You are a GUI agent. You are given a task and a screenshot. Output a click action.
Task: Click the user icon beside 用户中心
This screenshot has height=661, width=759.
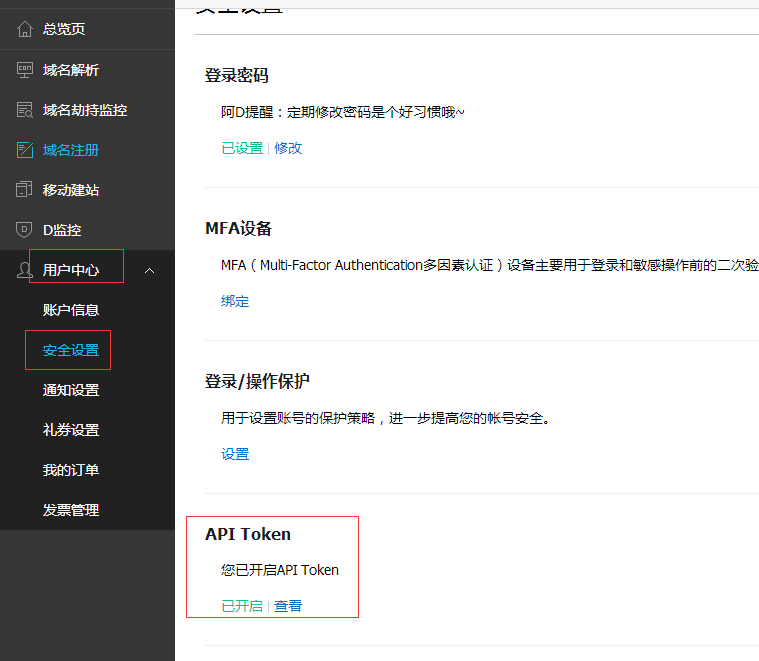(25, 270)
